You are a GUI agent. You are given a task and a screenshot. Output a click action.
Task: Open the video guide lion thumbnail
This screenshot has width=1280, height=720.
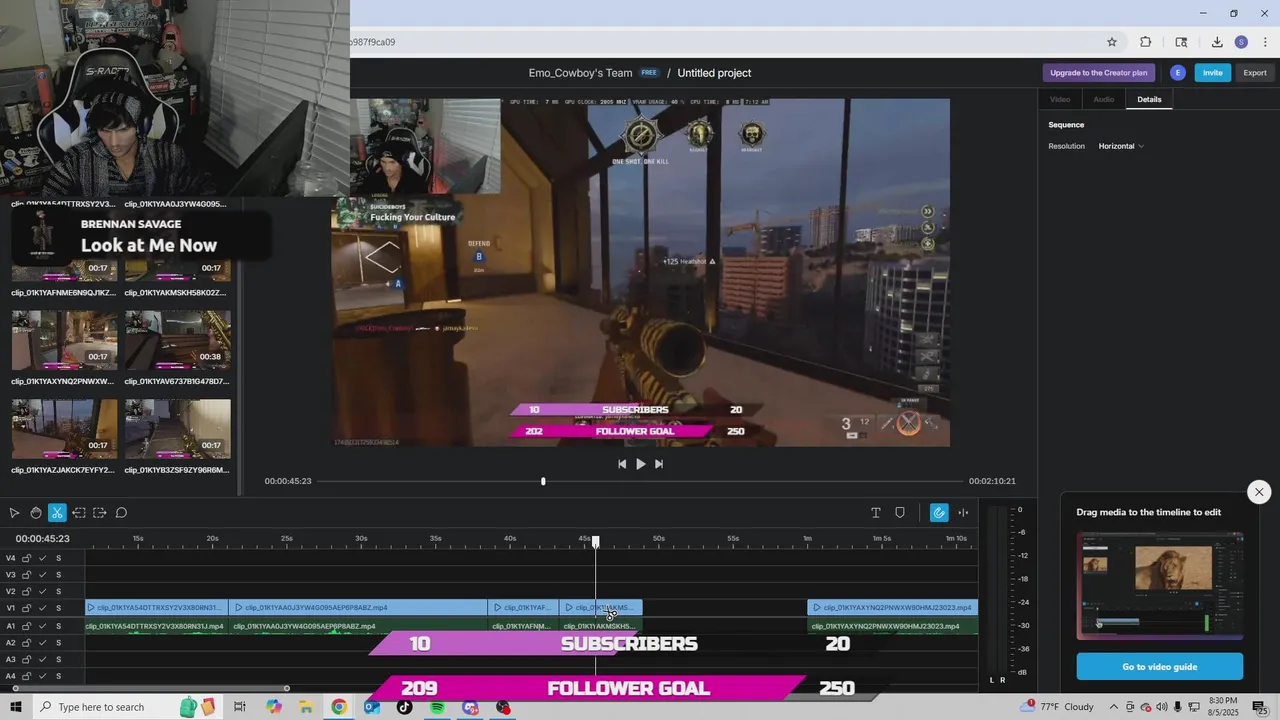(1160, 585)
